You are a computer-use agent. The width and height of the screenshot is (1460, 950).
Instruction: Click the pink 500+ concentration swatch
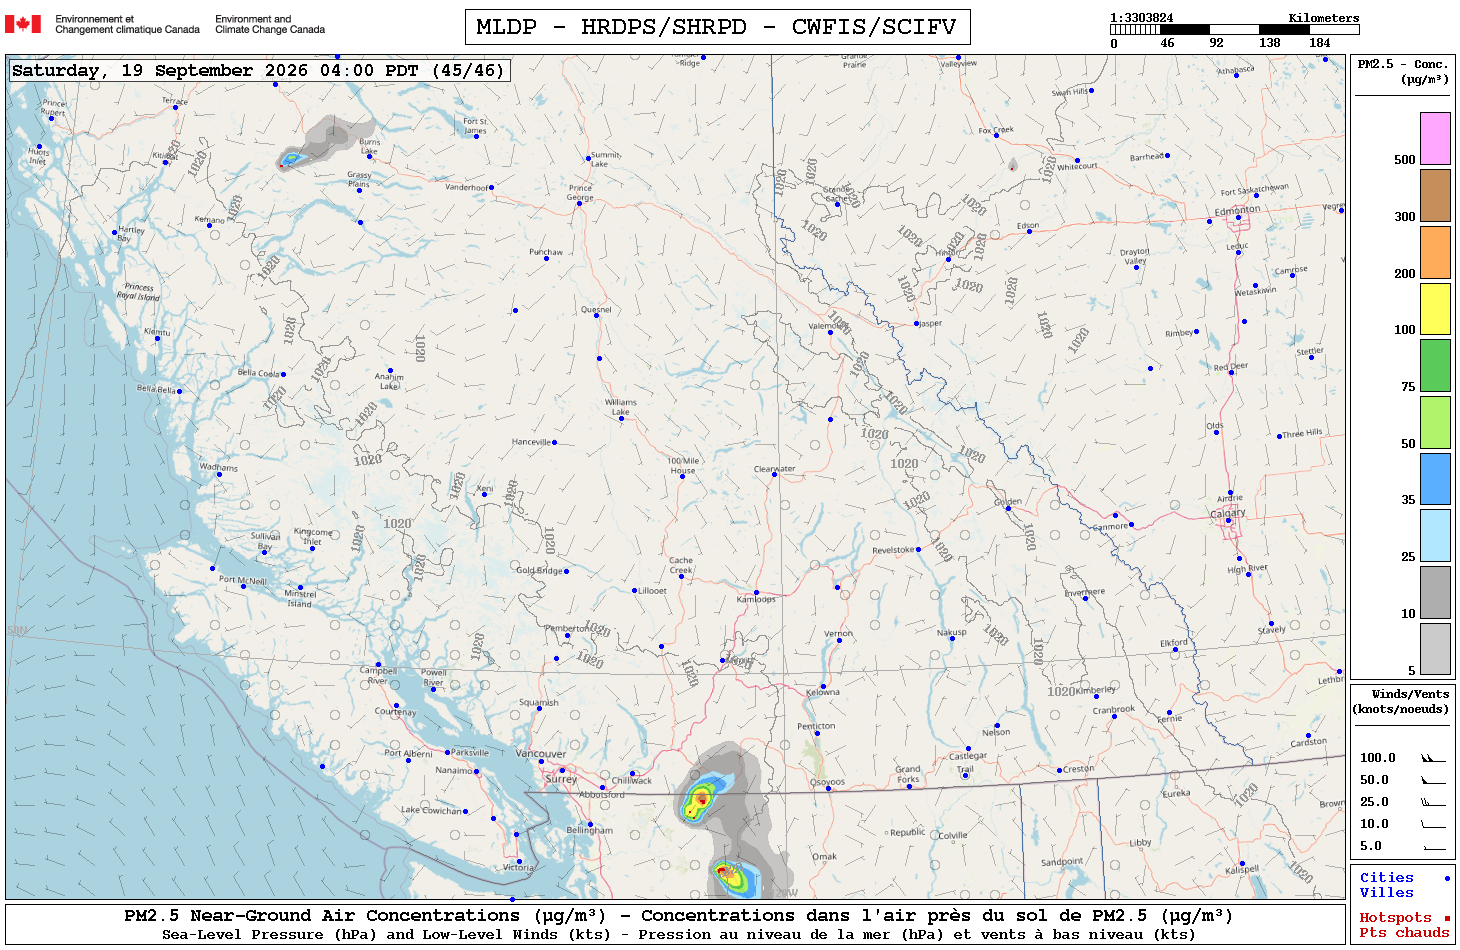tap(1435, 138)
